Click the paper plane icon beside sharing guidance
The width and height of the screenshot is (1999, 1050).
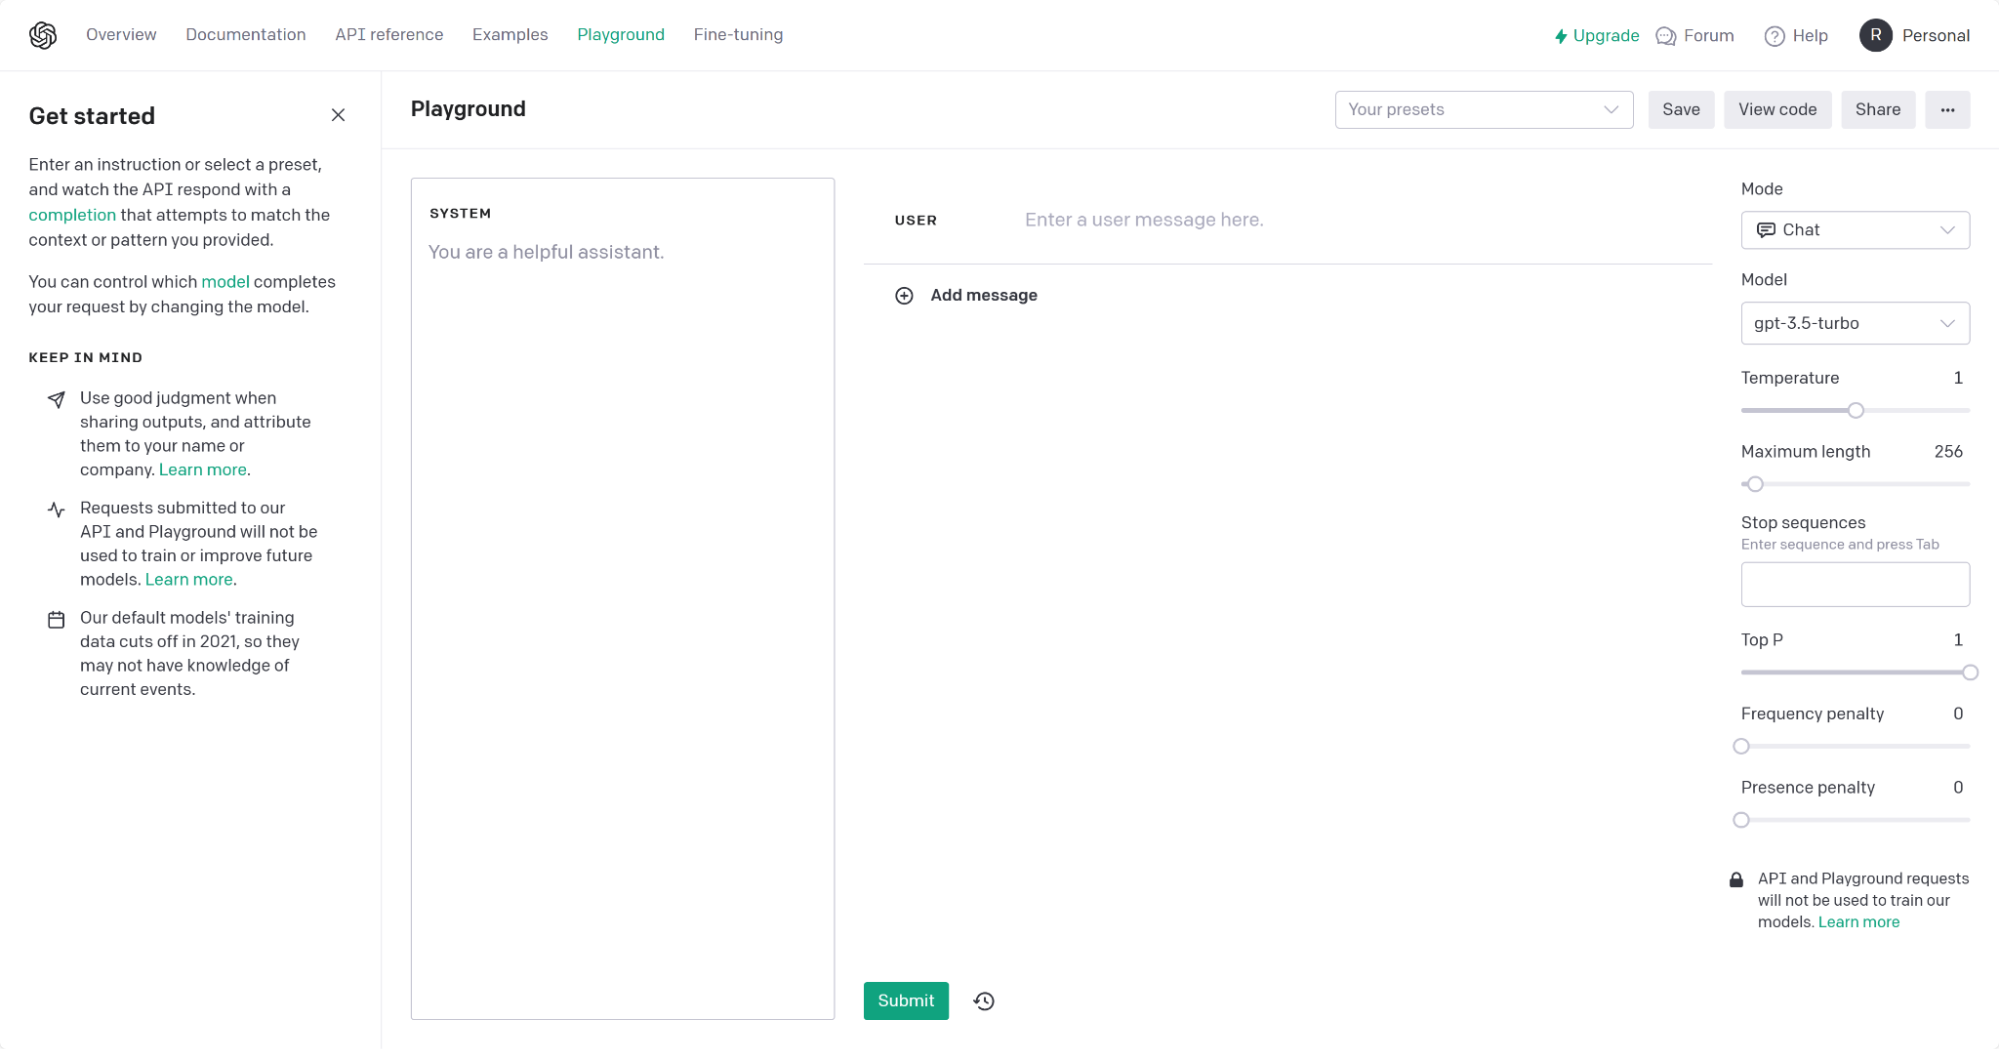click(x=56, y=399)
